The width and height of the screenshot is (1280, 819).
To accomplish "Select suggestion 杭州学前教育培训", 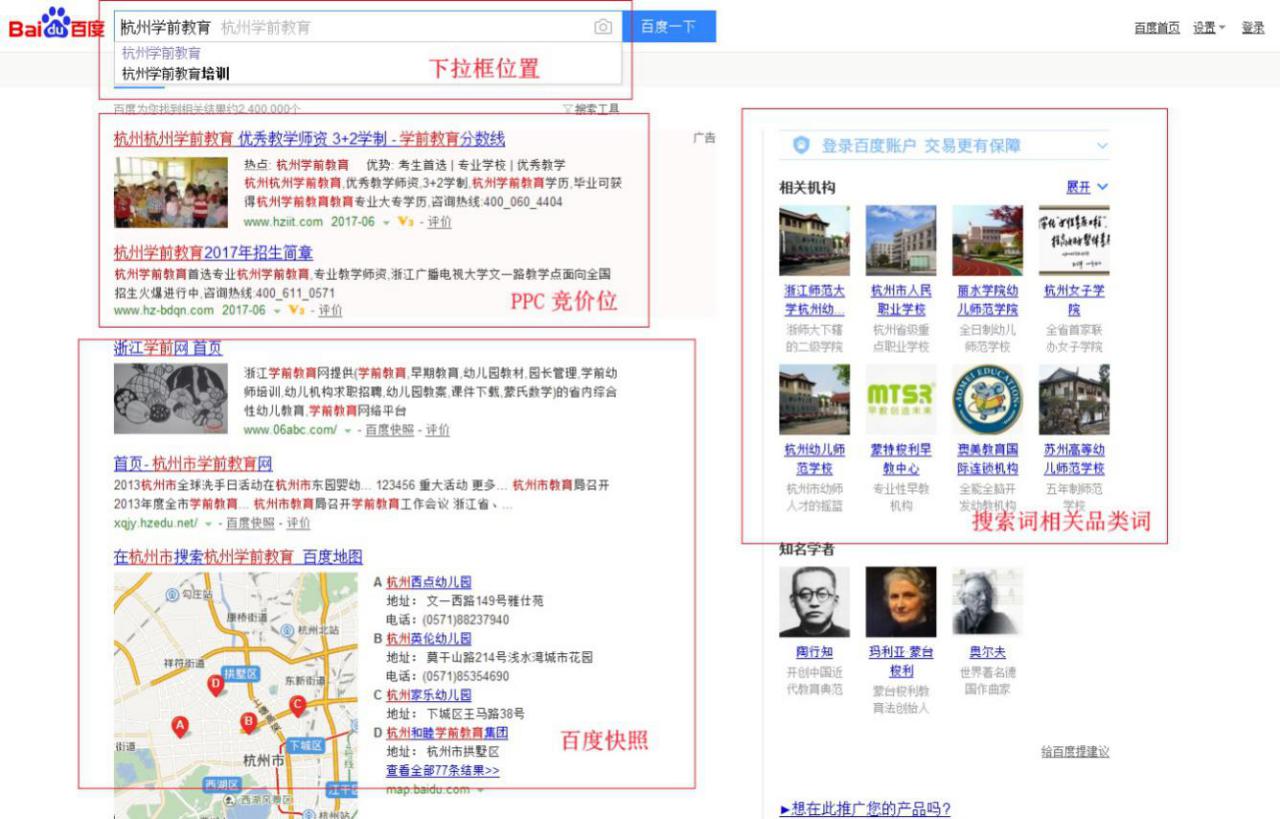I will [x=176, y=73].
